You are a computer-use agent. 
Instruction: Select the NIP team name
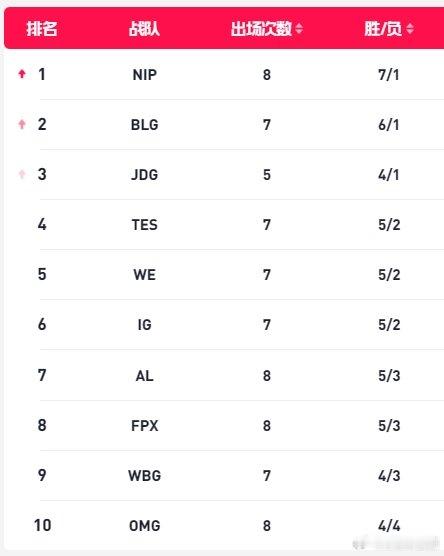[x=145, y=75]
